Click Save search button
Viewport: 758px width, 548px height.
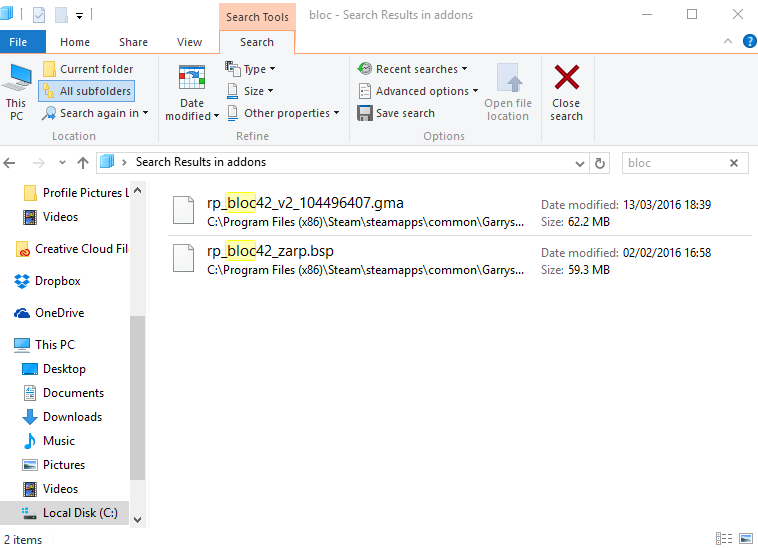point(396,113)
